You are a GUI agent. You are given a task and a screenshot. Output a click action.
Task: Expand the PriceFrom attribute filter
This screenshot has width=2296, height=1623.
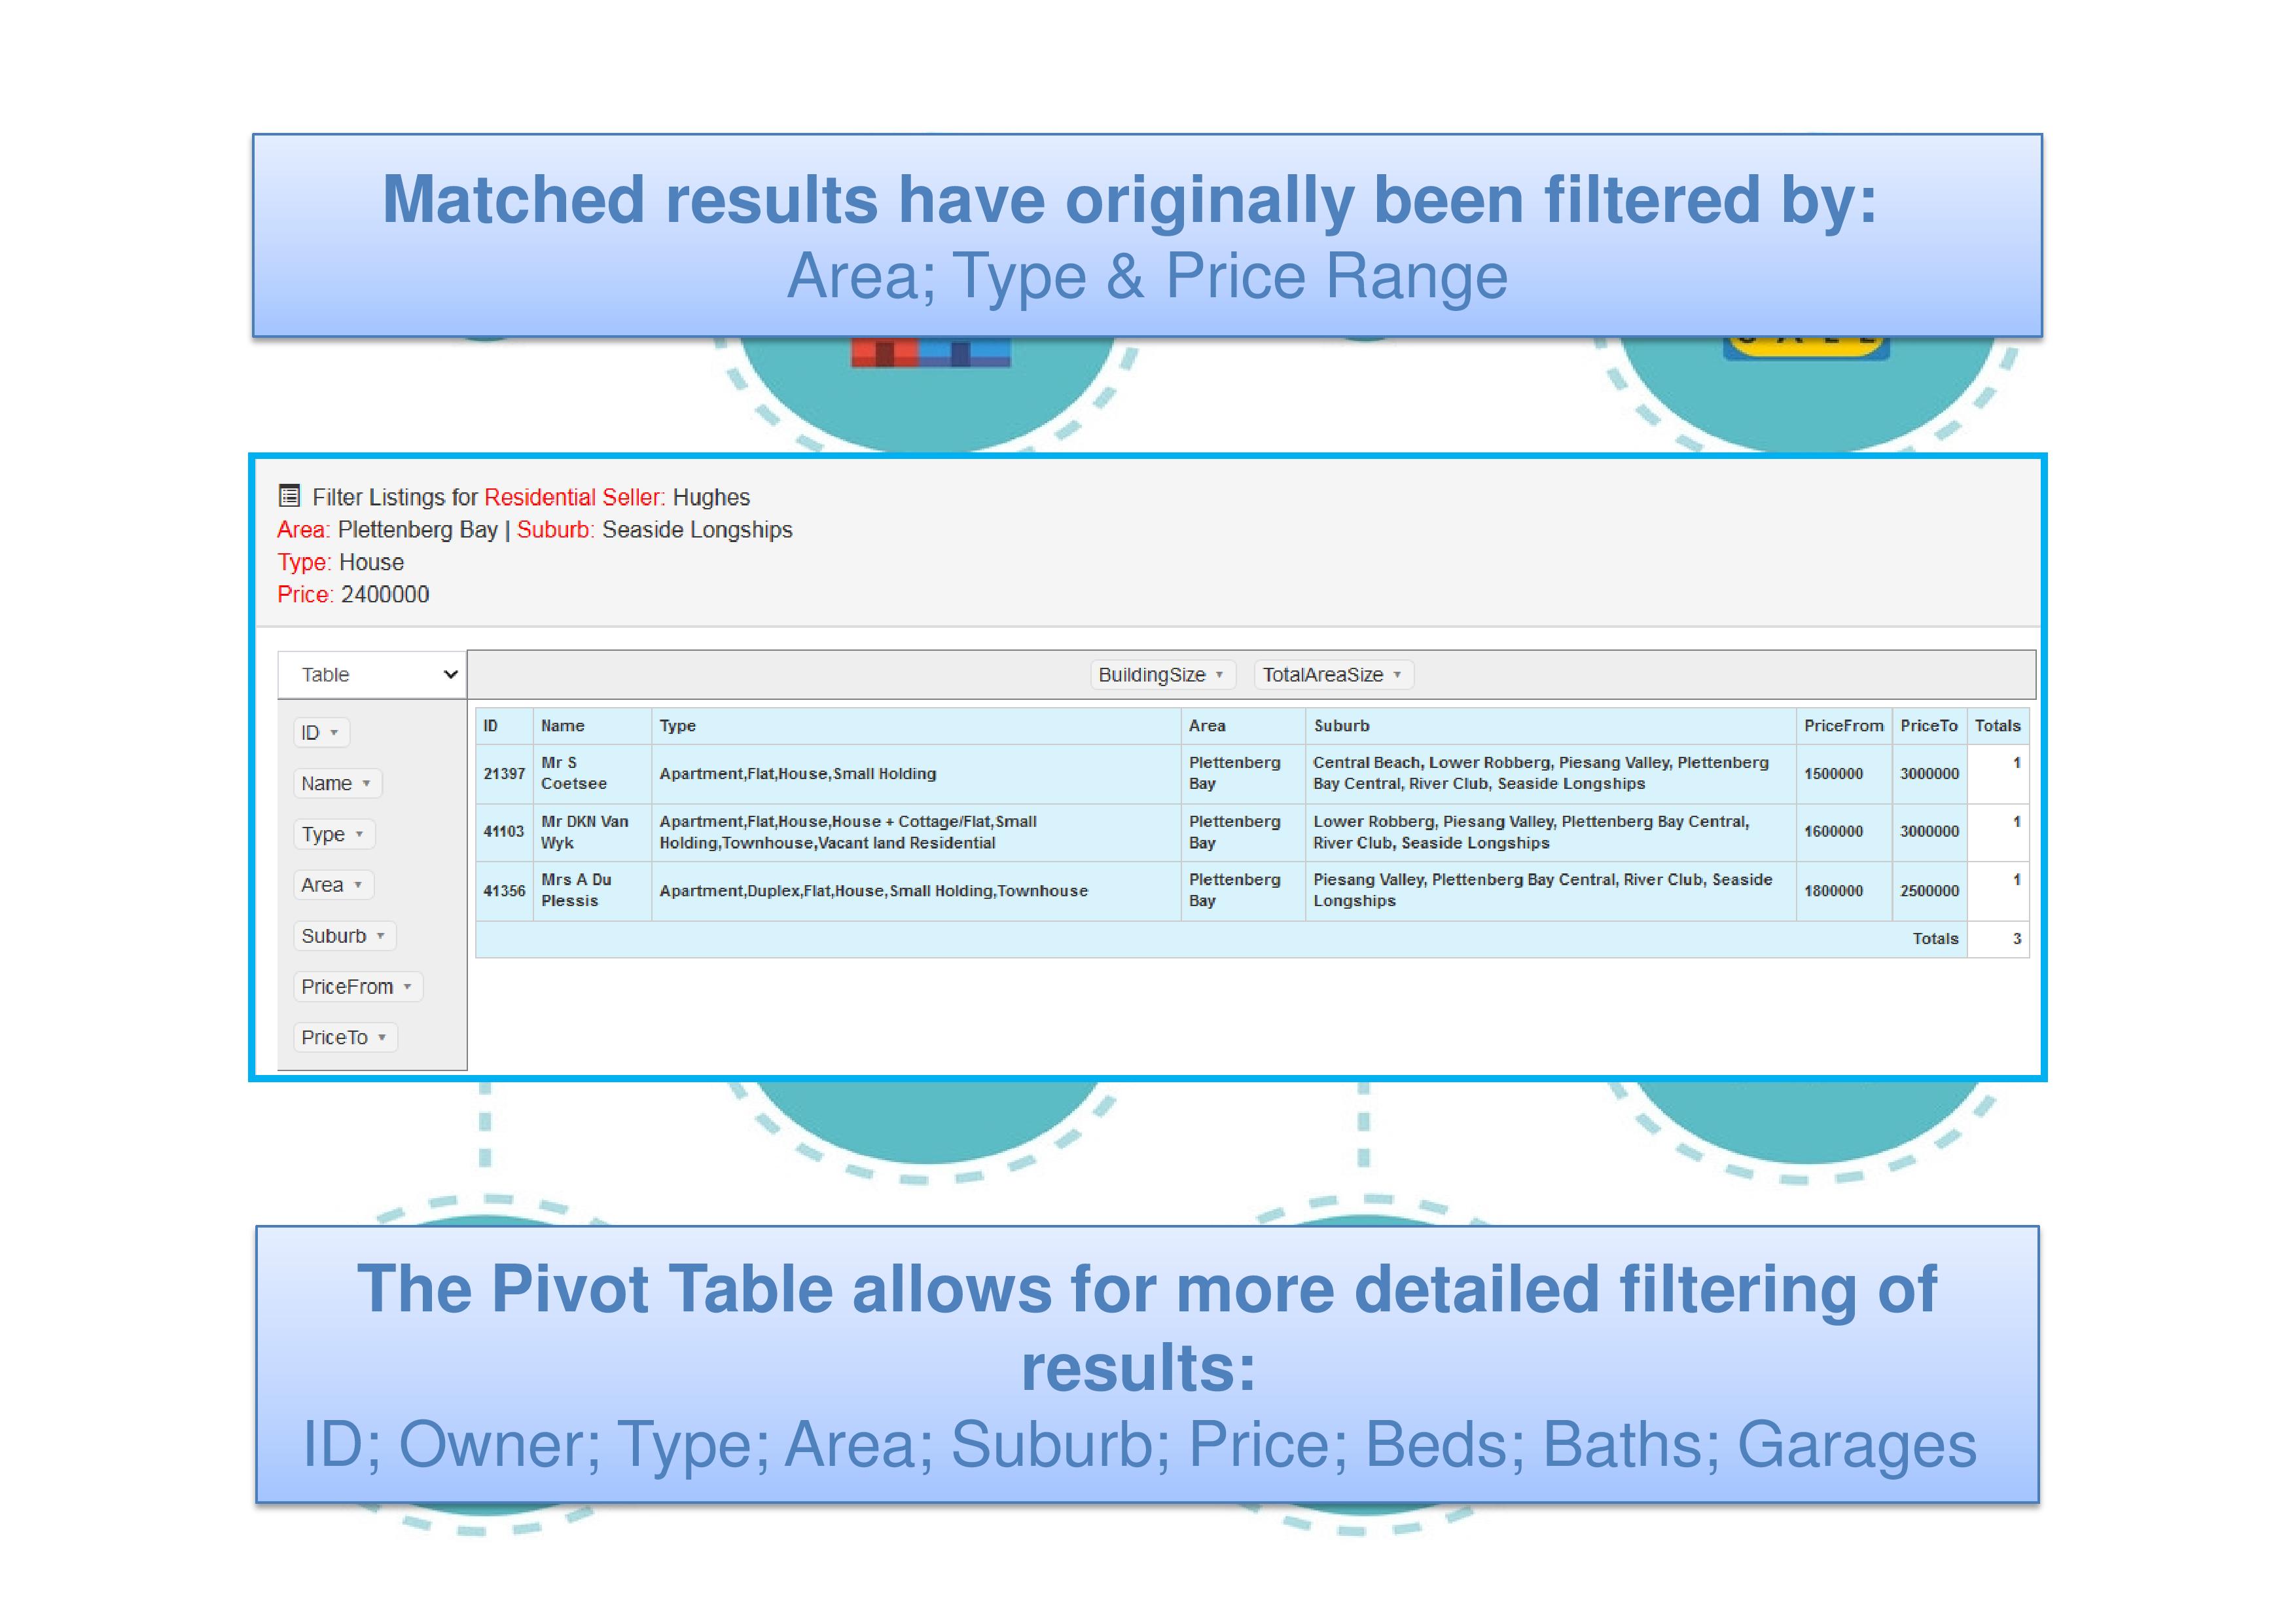[x=407, y=987]
